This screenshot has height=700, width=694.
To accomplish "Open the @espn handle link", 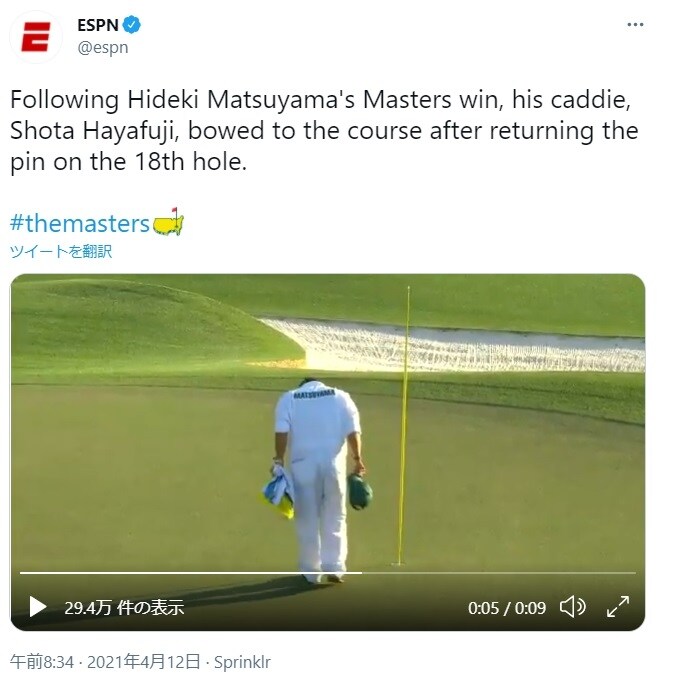I will click(103, 46).
